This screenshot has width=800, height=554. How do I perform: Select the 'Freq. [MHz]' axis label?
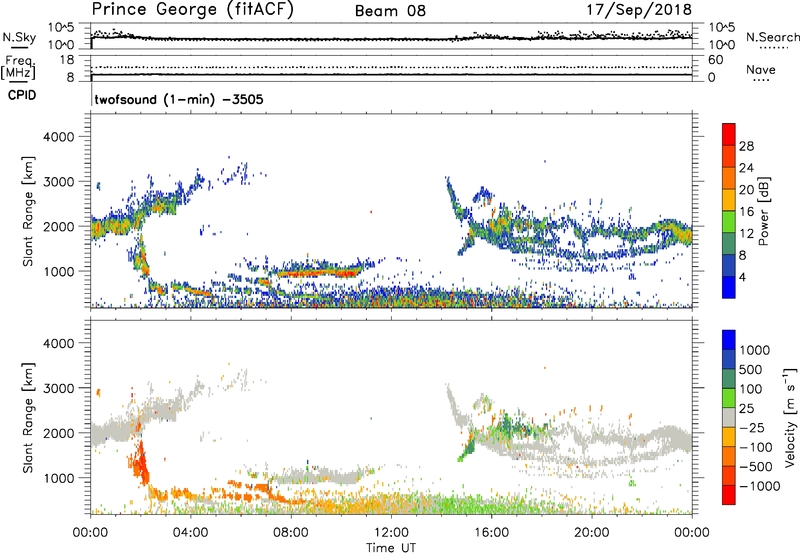pyautogui.click(x=19, y=67)
